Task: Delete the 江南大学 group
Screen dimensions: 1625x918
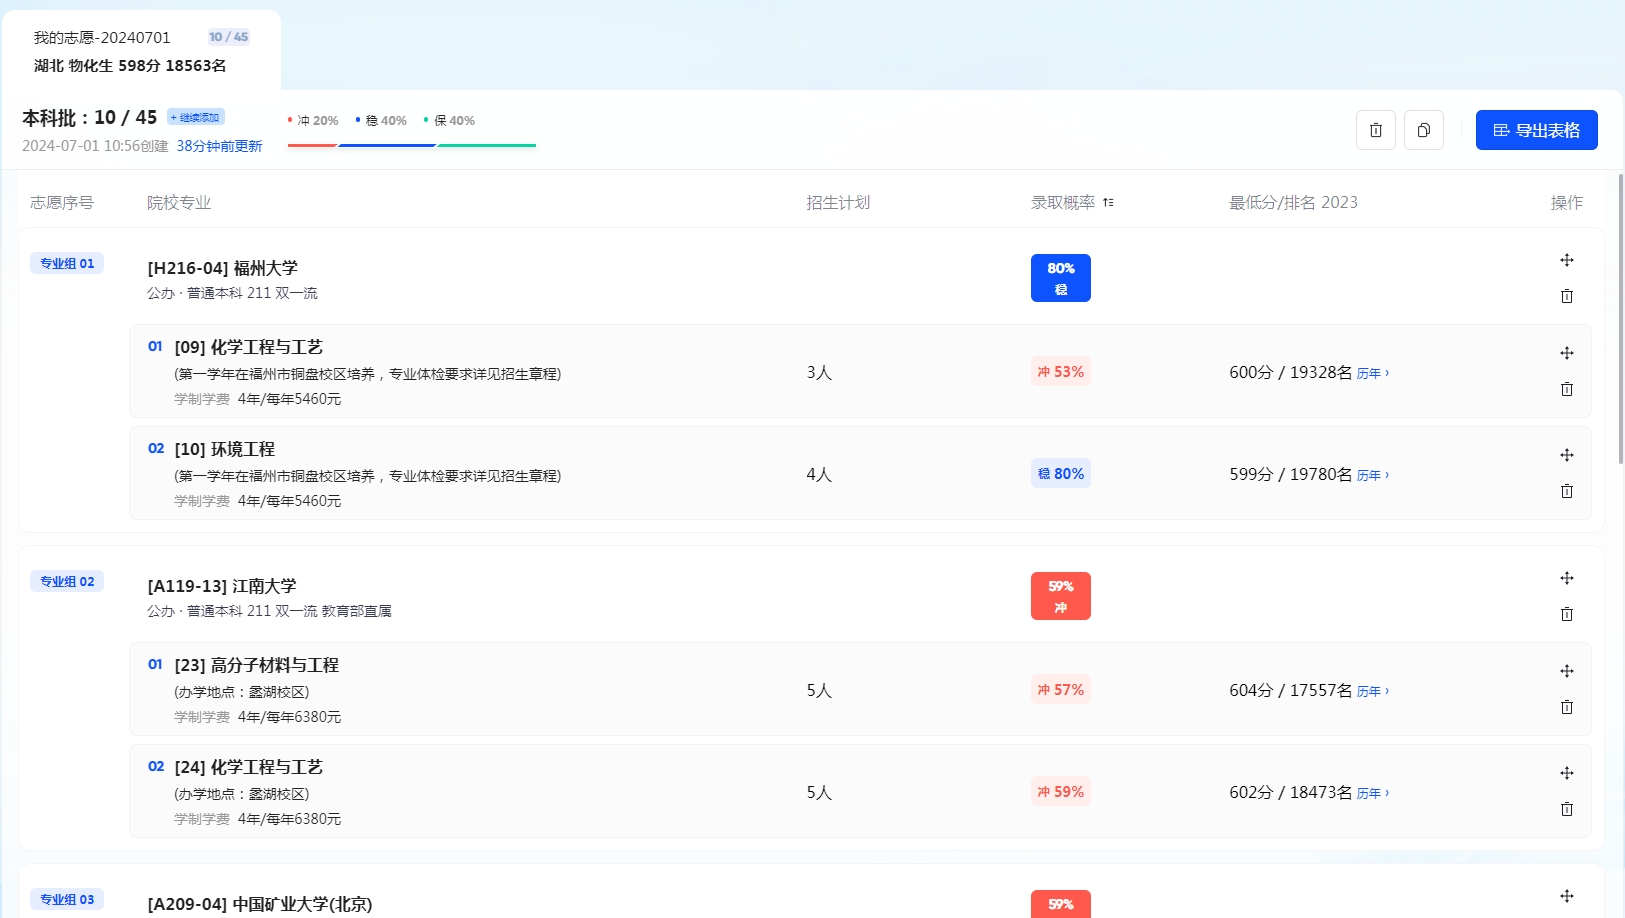Action: (1567, 614)
